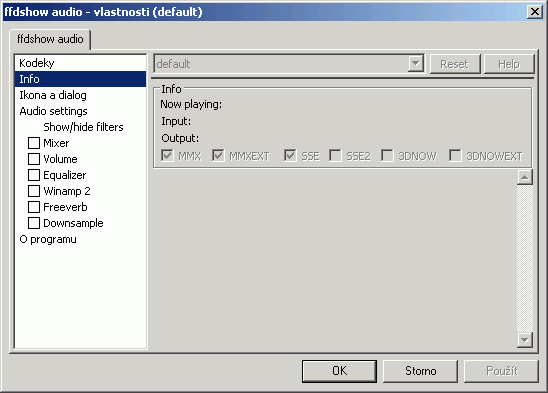Screen dimensions: 548x393
Task: Enable the Equalizer filter checkbox
Action: (34, 175)
